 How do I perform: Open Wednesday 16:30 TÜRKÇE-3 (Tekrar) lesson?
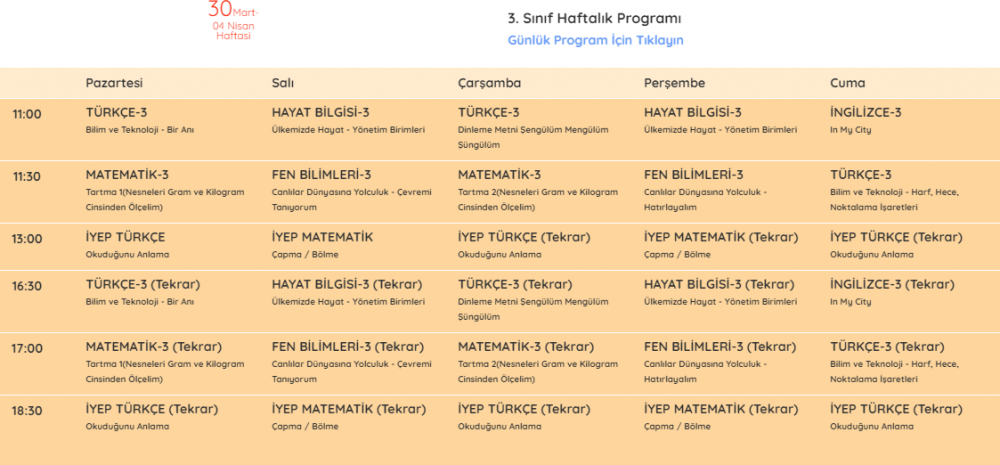(x=515, y=285)
